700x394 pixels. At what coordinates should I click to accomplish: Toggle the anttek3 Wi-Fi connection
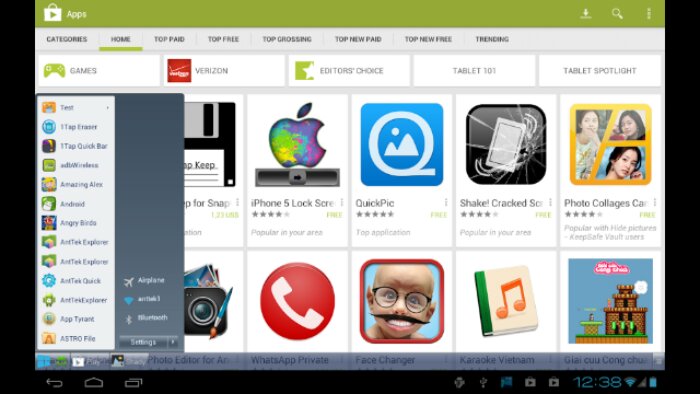pos(142,299)
